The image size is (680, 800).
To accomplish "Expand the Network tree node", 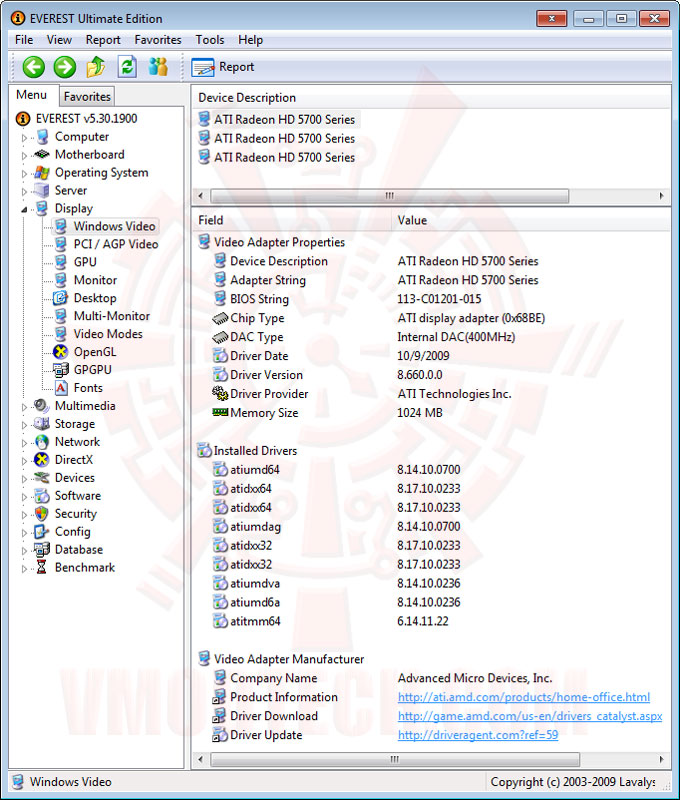I will [x=24, y=442].
